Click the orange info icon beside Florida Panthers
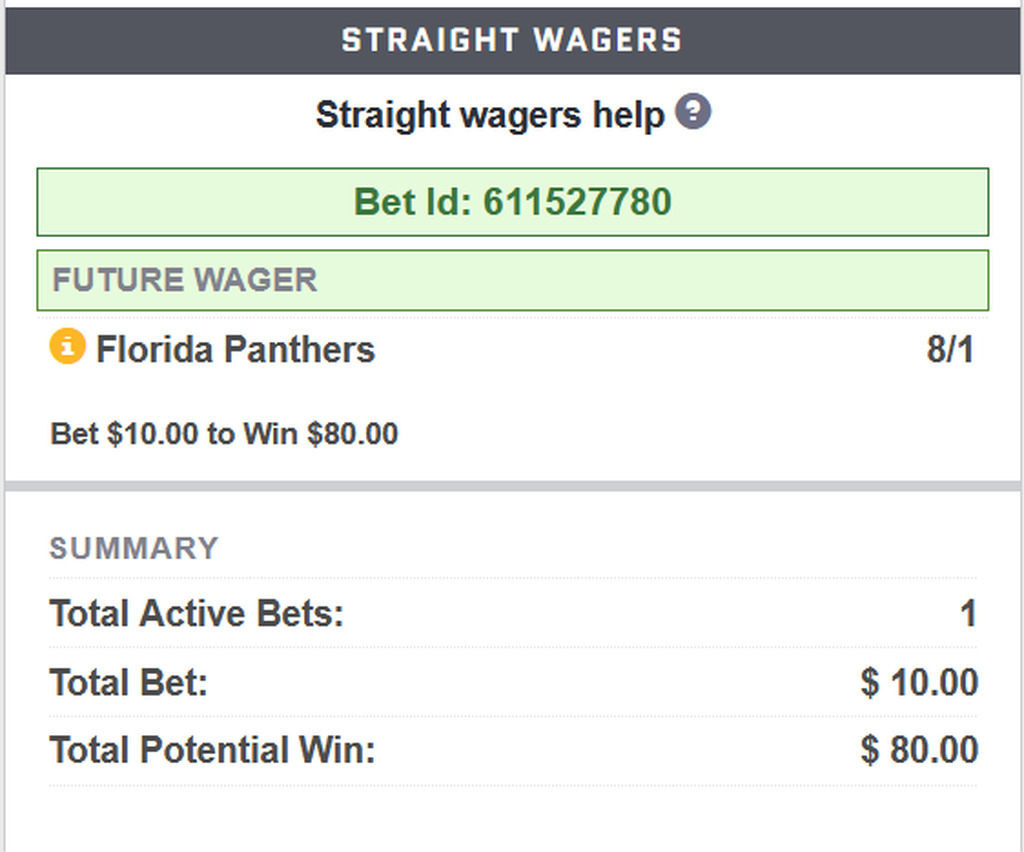1024x852 pixels. pyautogui.click(x=67, y=347)
